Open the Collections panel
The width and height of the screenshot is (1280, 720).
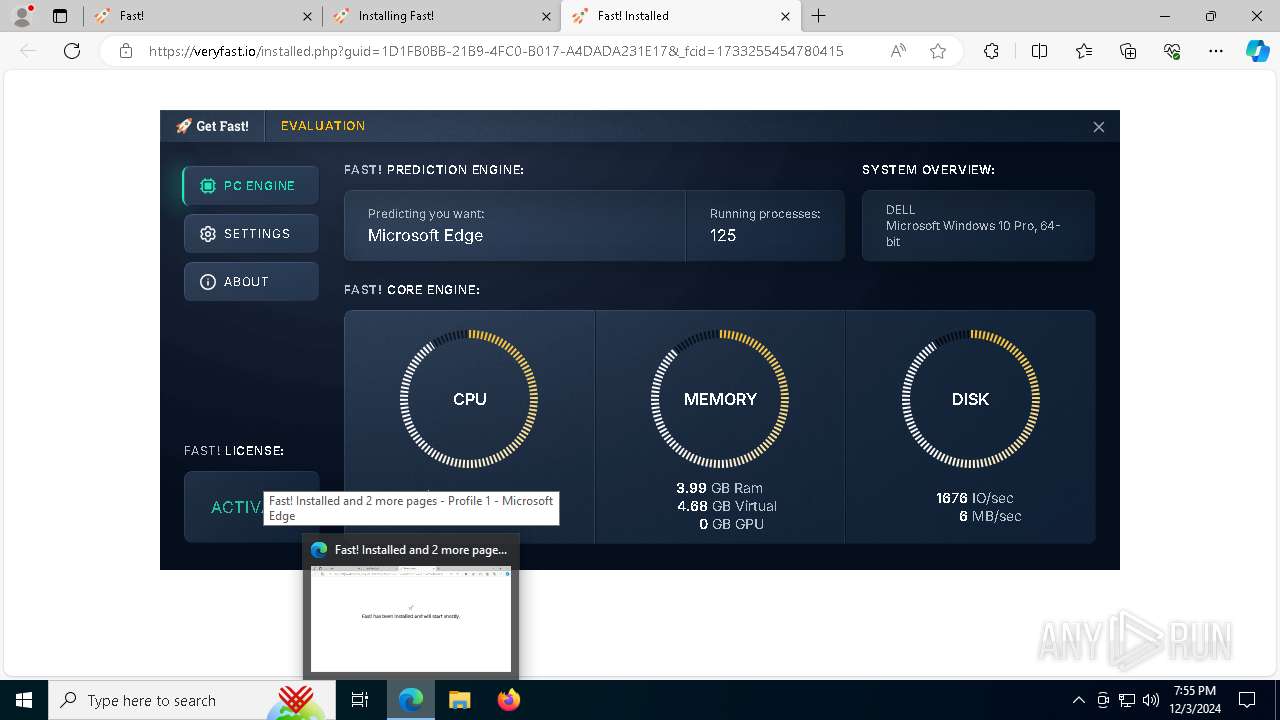(x=1128, y=51)
